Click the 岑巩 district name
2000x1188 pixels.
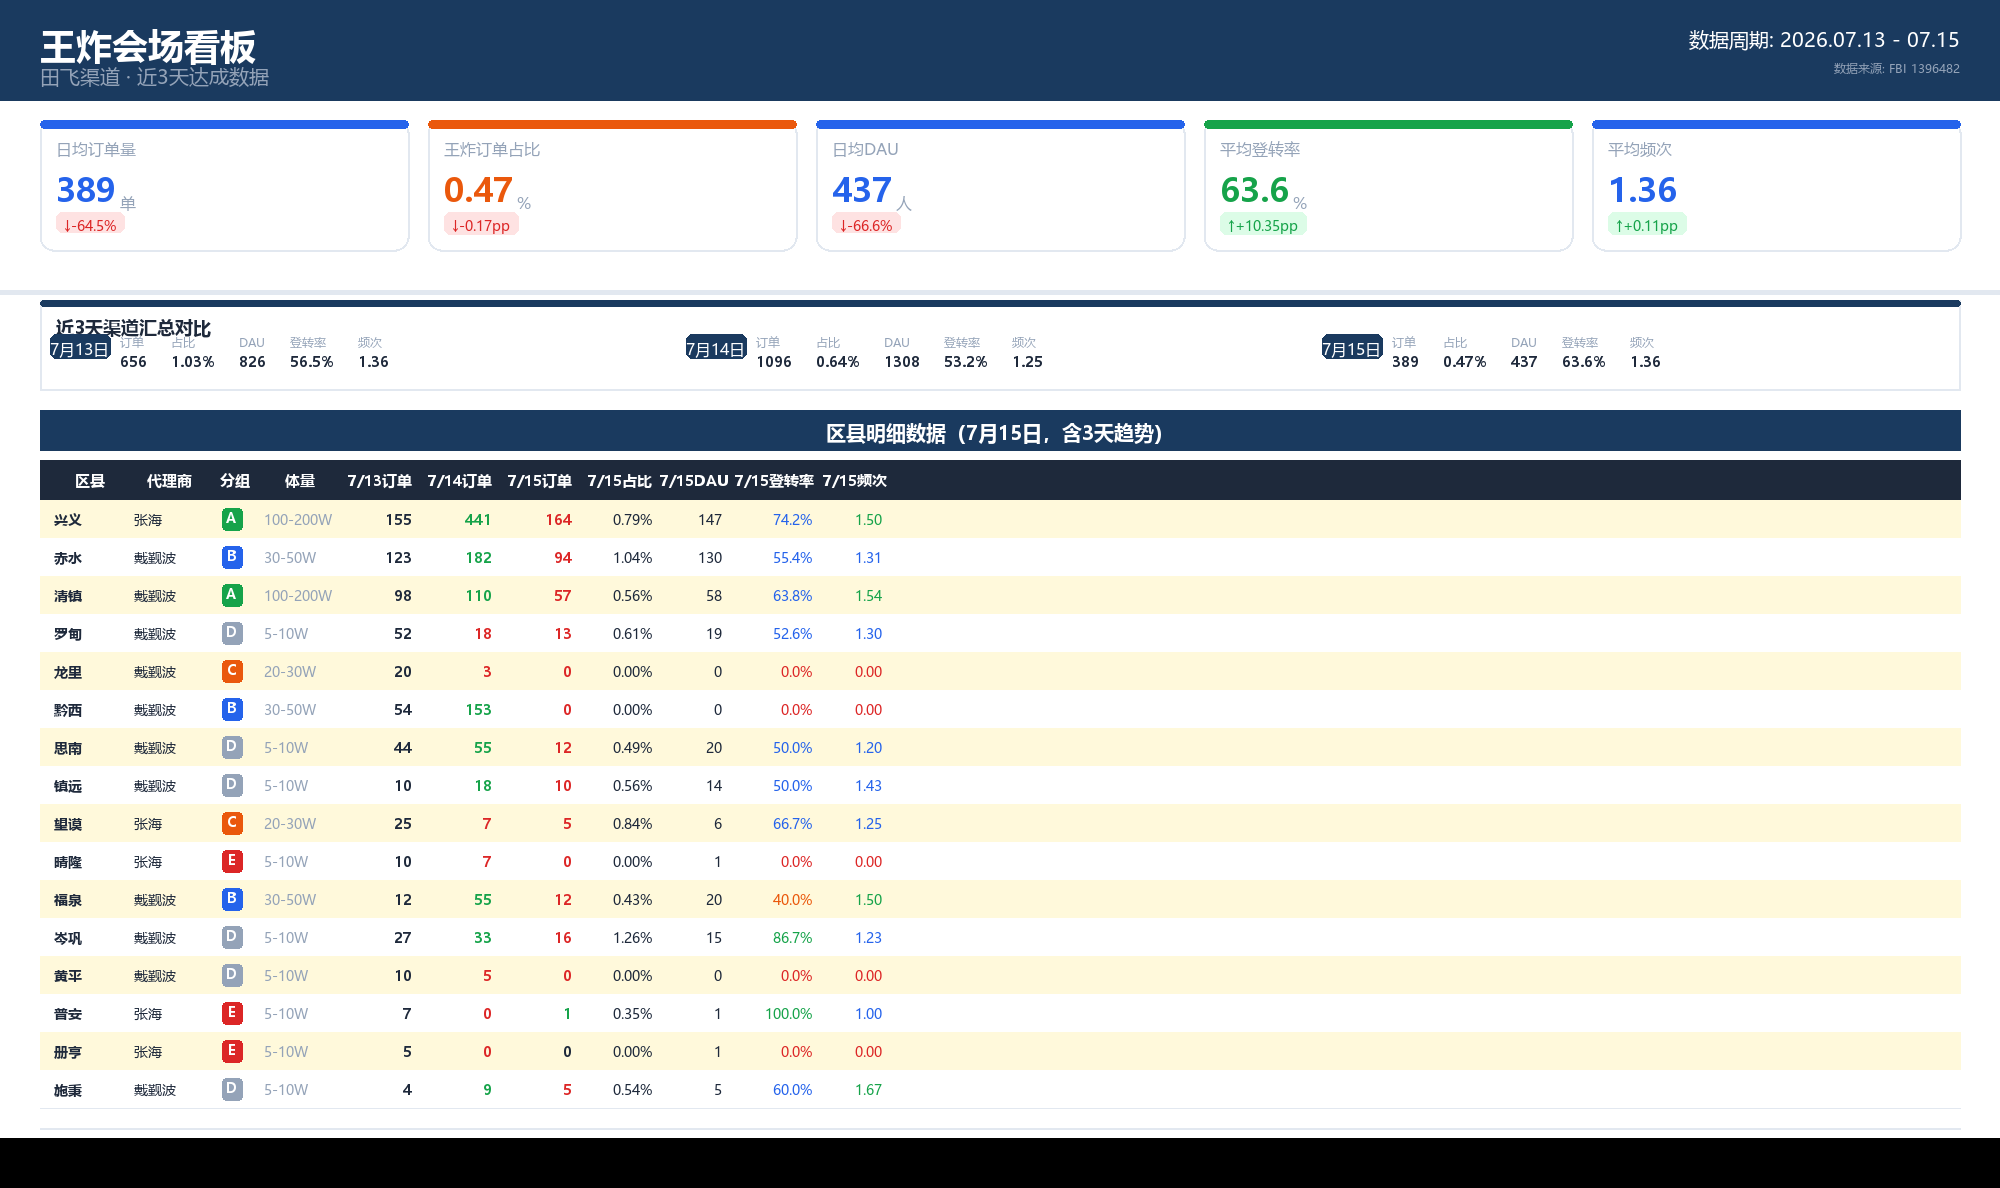click(x=68, y=938)
